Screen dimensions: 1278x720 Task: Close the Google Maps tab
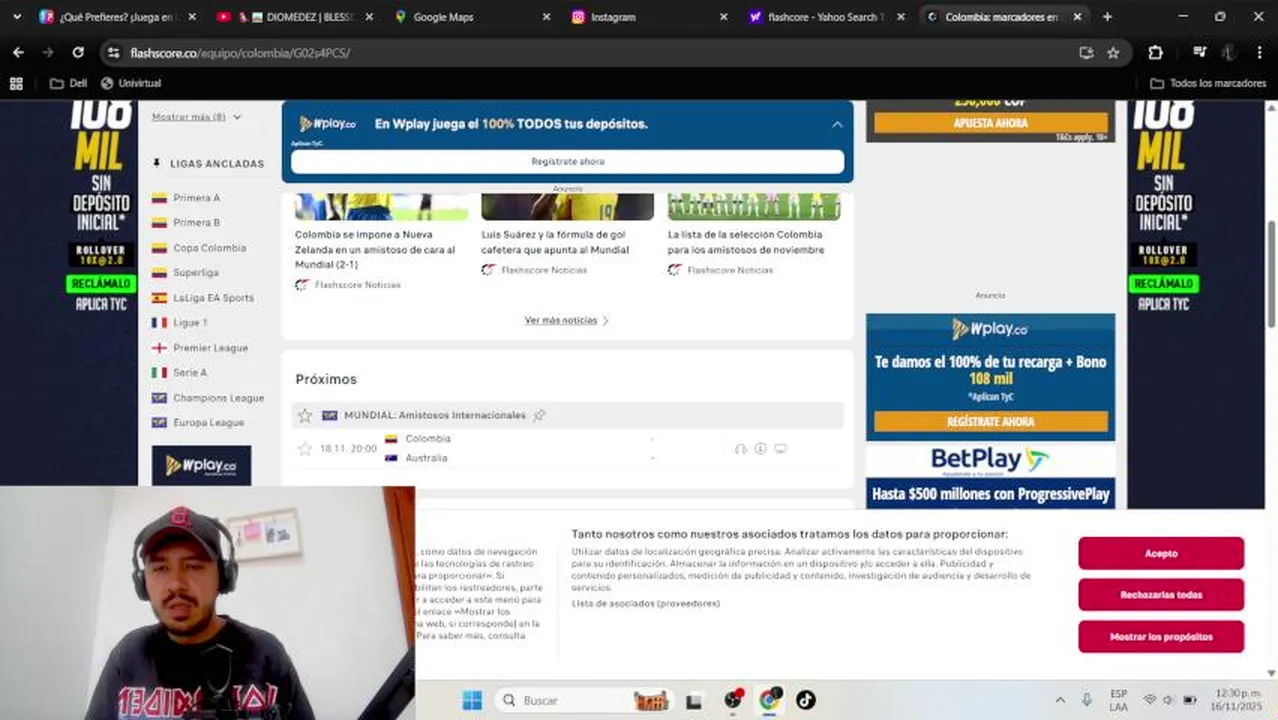[x=546, y=17]
